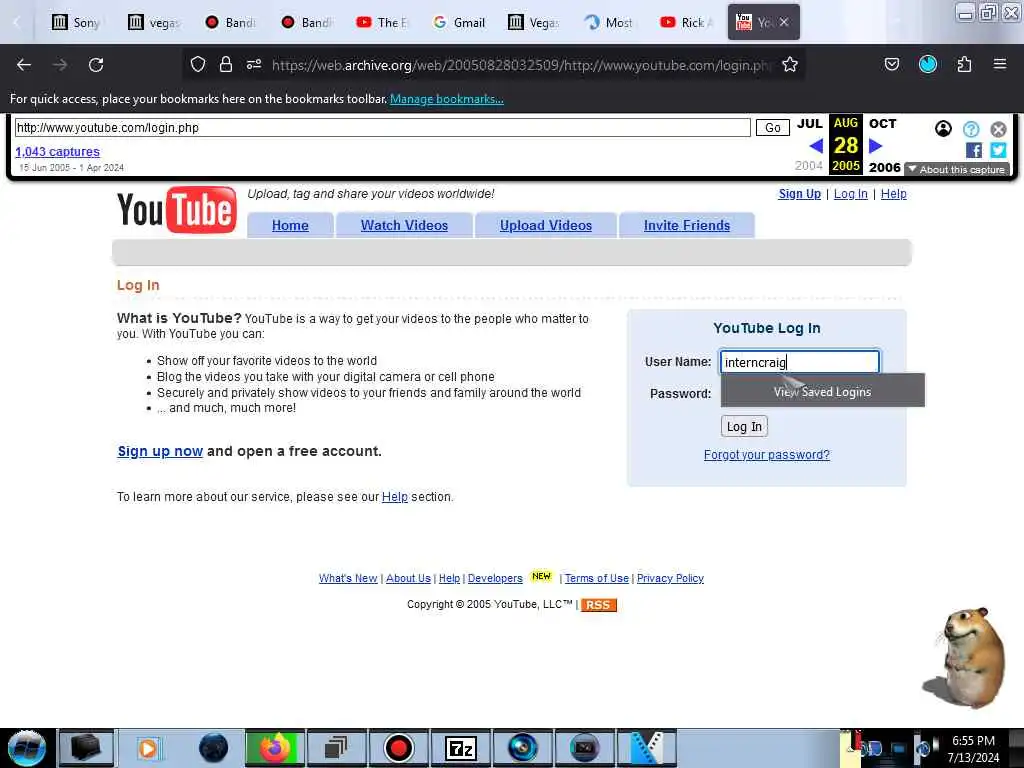Share the capture on Facebook
Screen dimensions: 1024x768
tap(974, 150)
